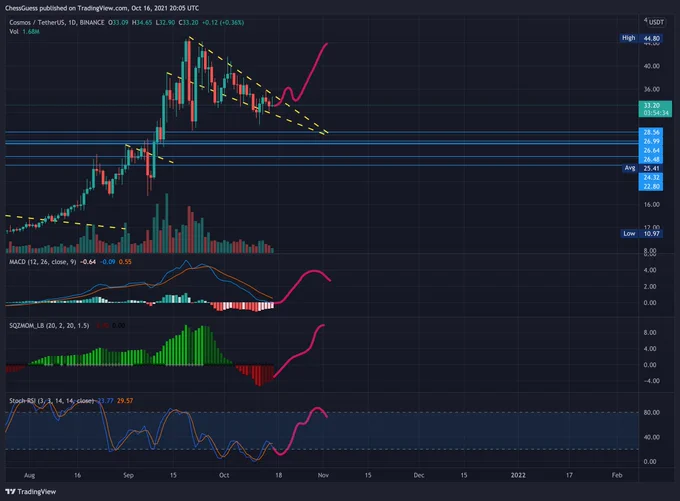This screenshot has width=680, height=501.
Task: Click the 26.64 horizontal line price label
Action: (651, 151)
